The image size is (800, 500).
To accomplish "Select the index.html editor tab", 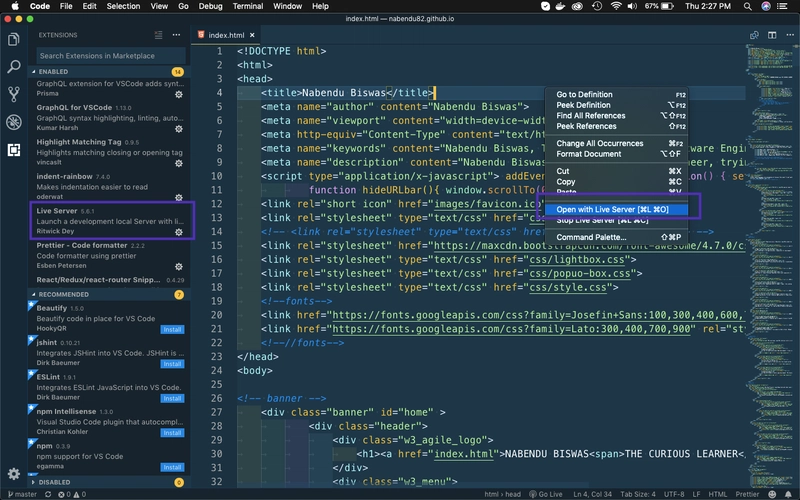I will (226, 35).
